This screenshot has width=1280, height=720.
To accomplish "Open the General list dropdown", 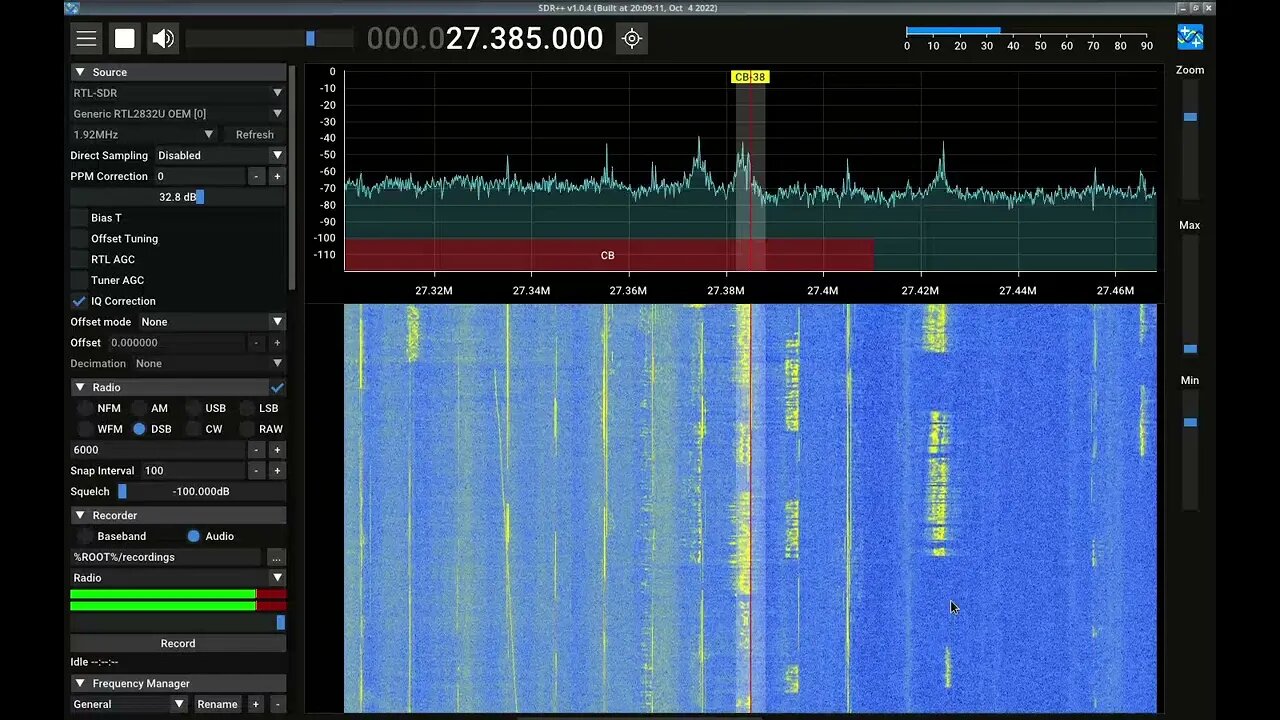I will point(129,704).
